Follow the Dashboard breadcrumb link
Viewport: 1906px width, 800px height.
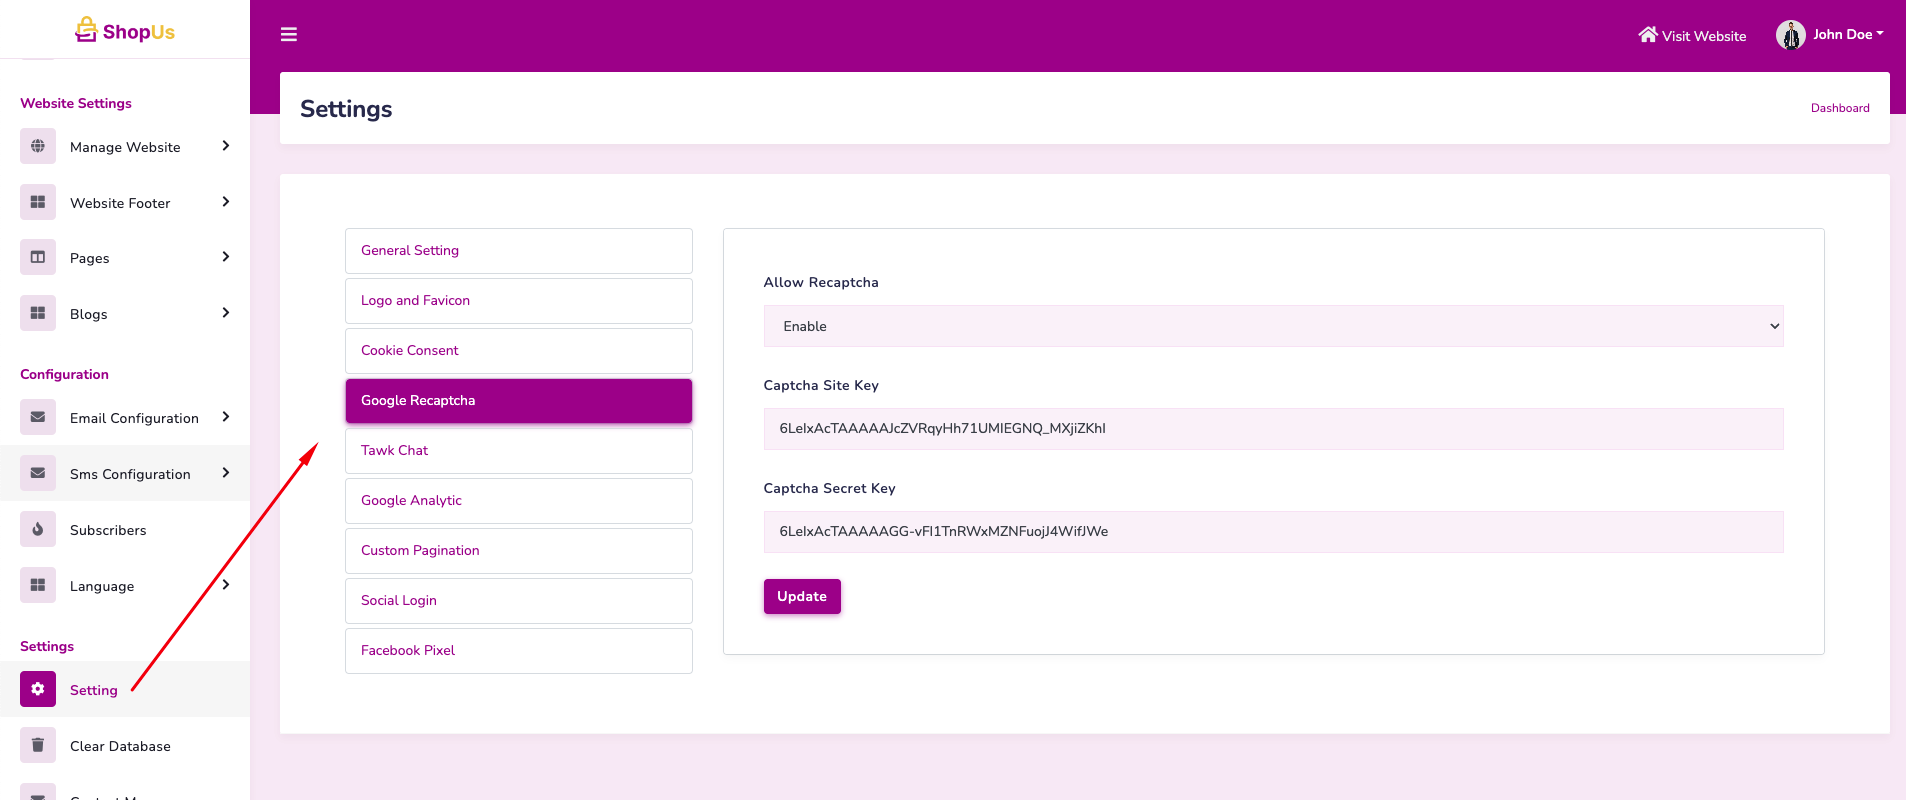[x=1839, y=108]
